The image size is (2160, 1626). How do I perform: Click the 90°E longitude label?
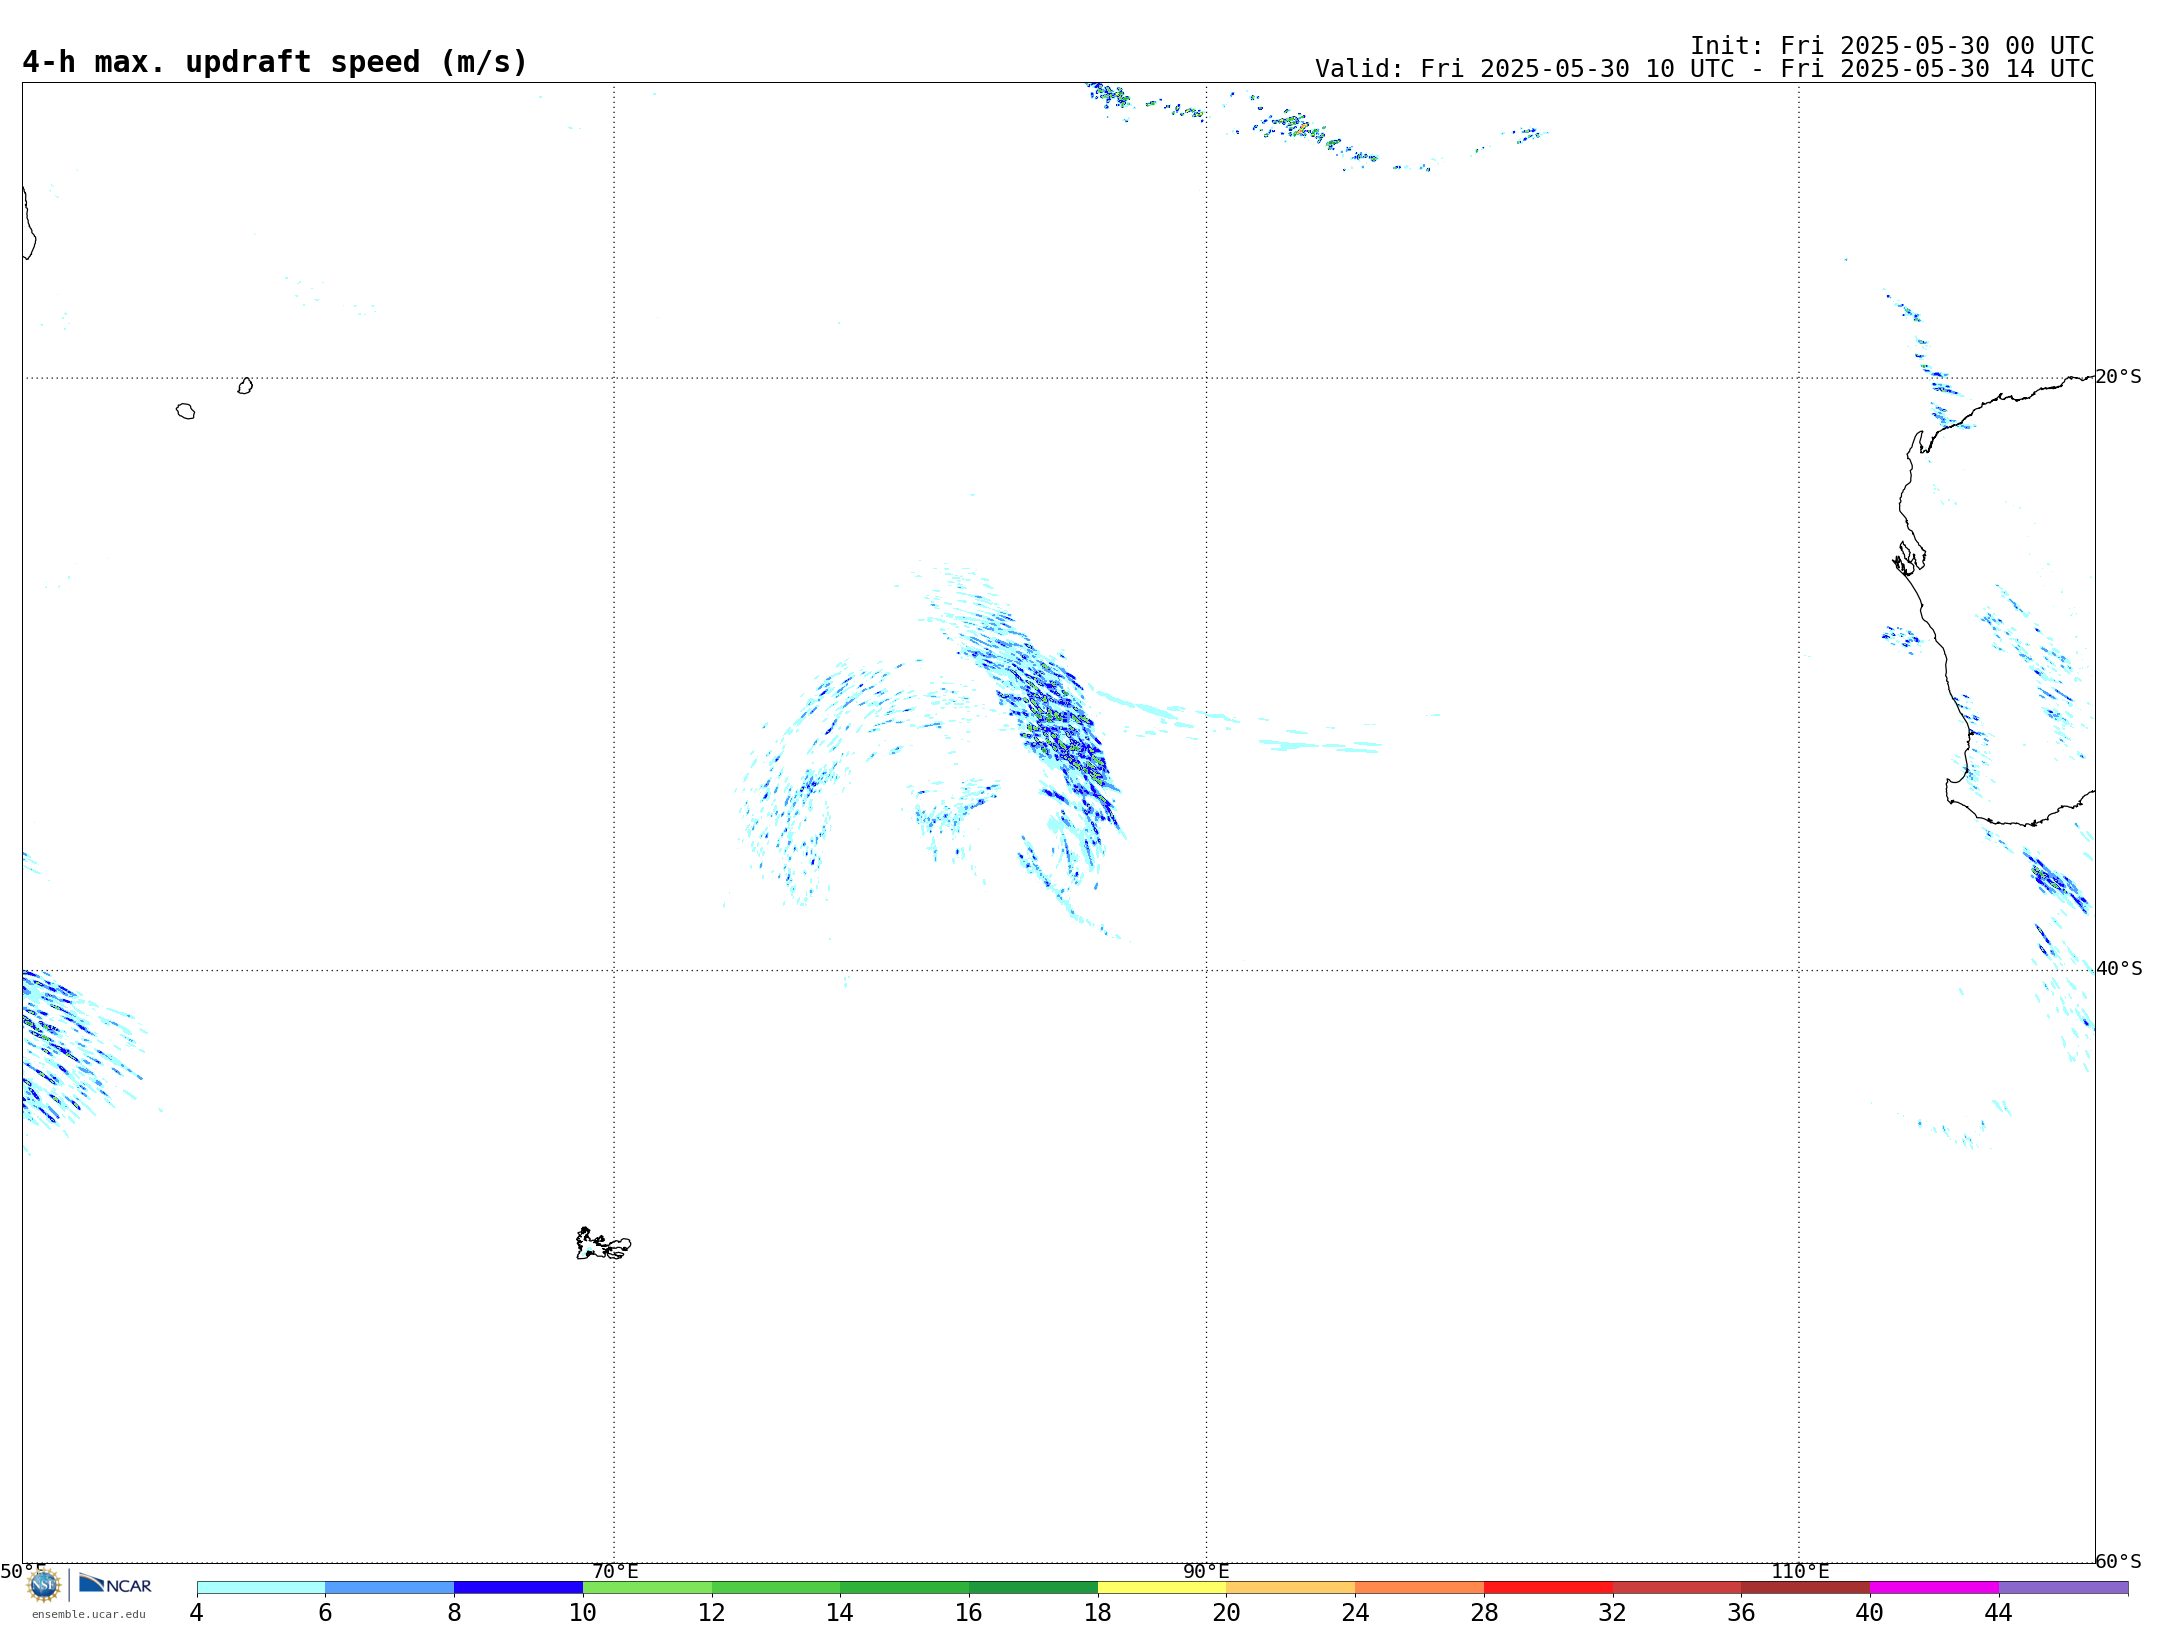pyautogui.click(x=1206, y=1572)
